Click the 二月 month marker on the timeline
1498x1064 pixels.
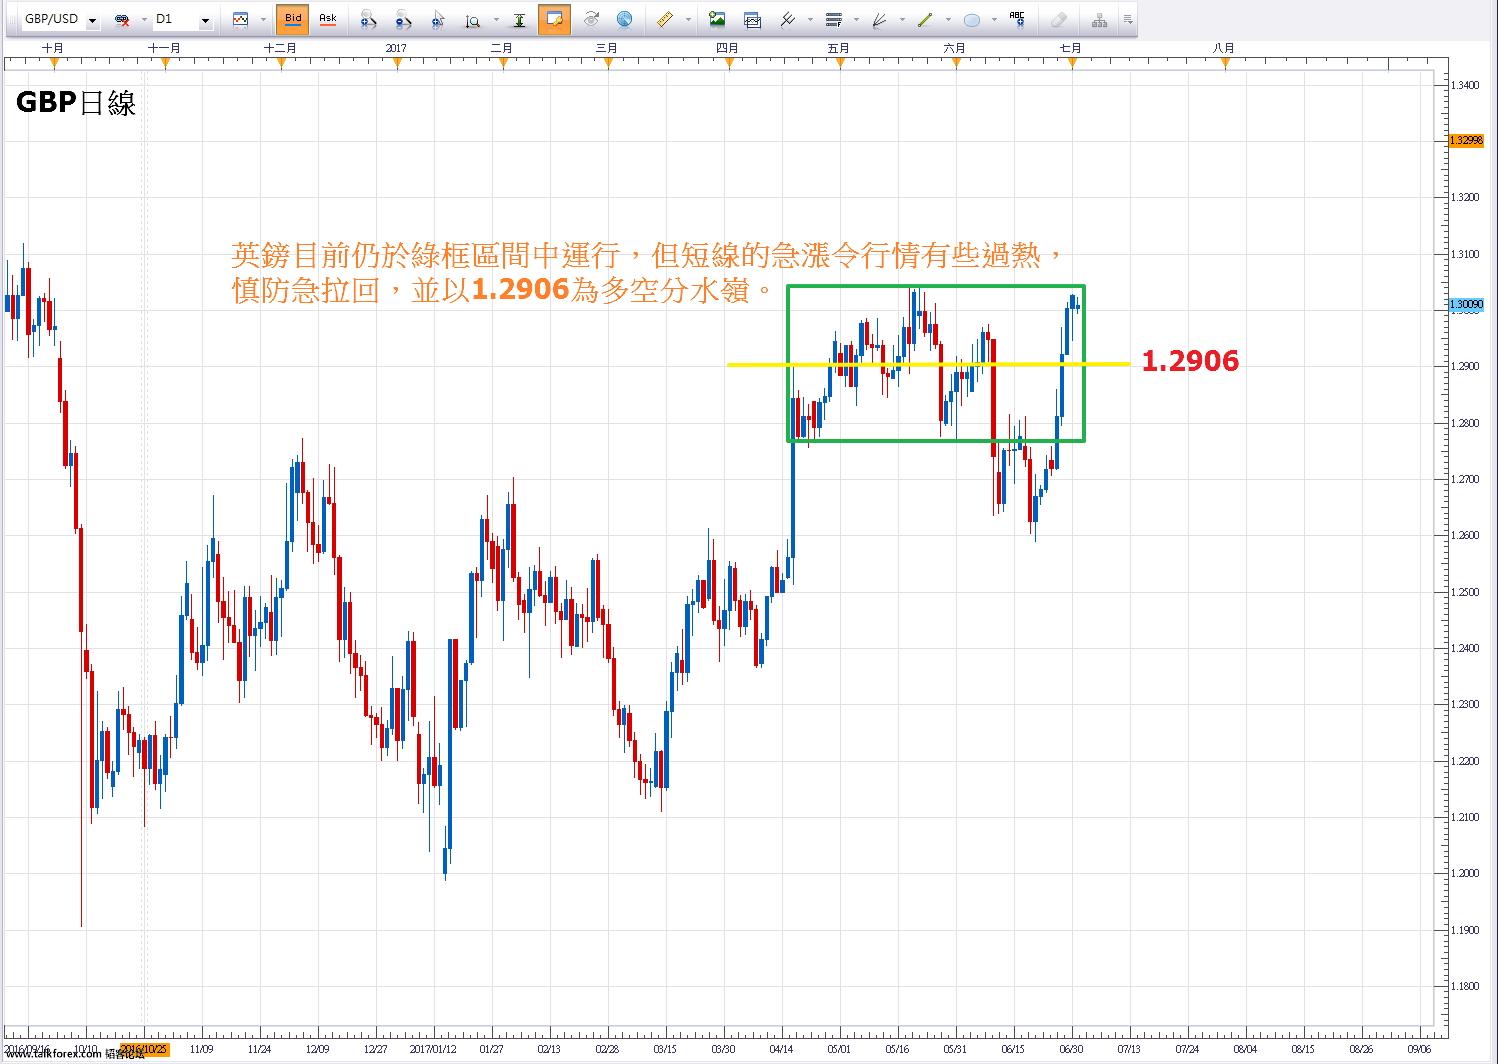point(502,48)
